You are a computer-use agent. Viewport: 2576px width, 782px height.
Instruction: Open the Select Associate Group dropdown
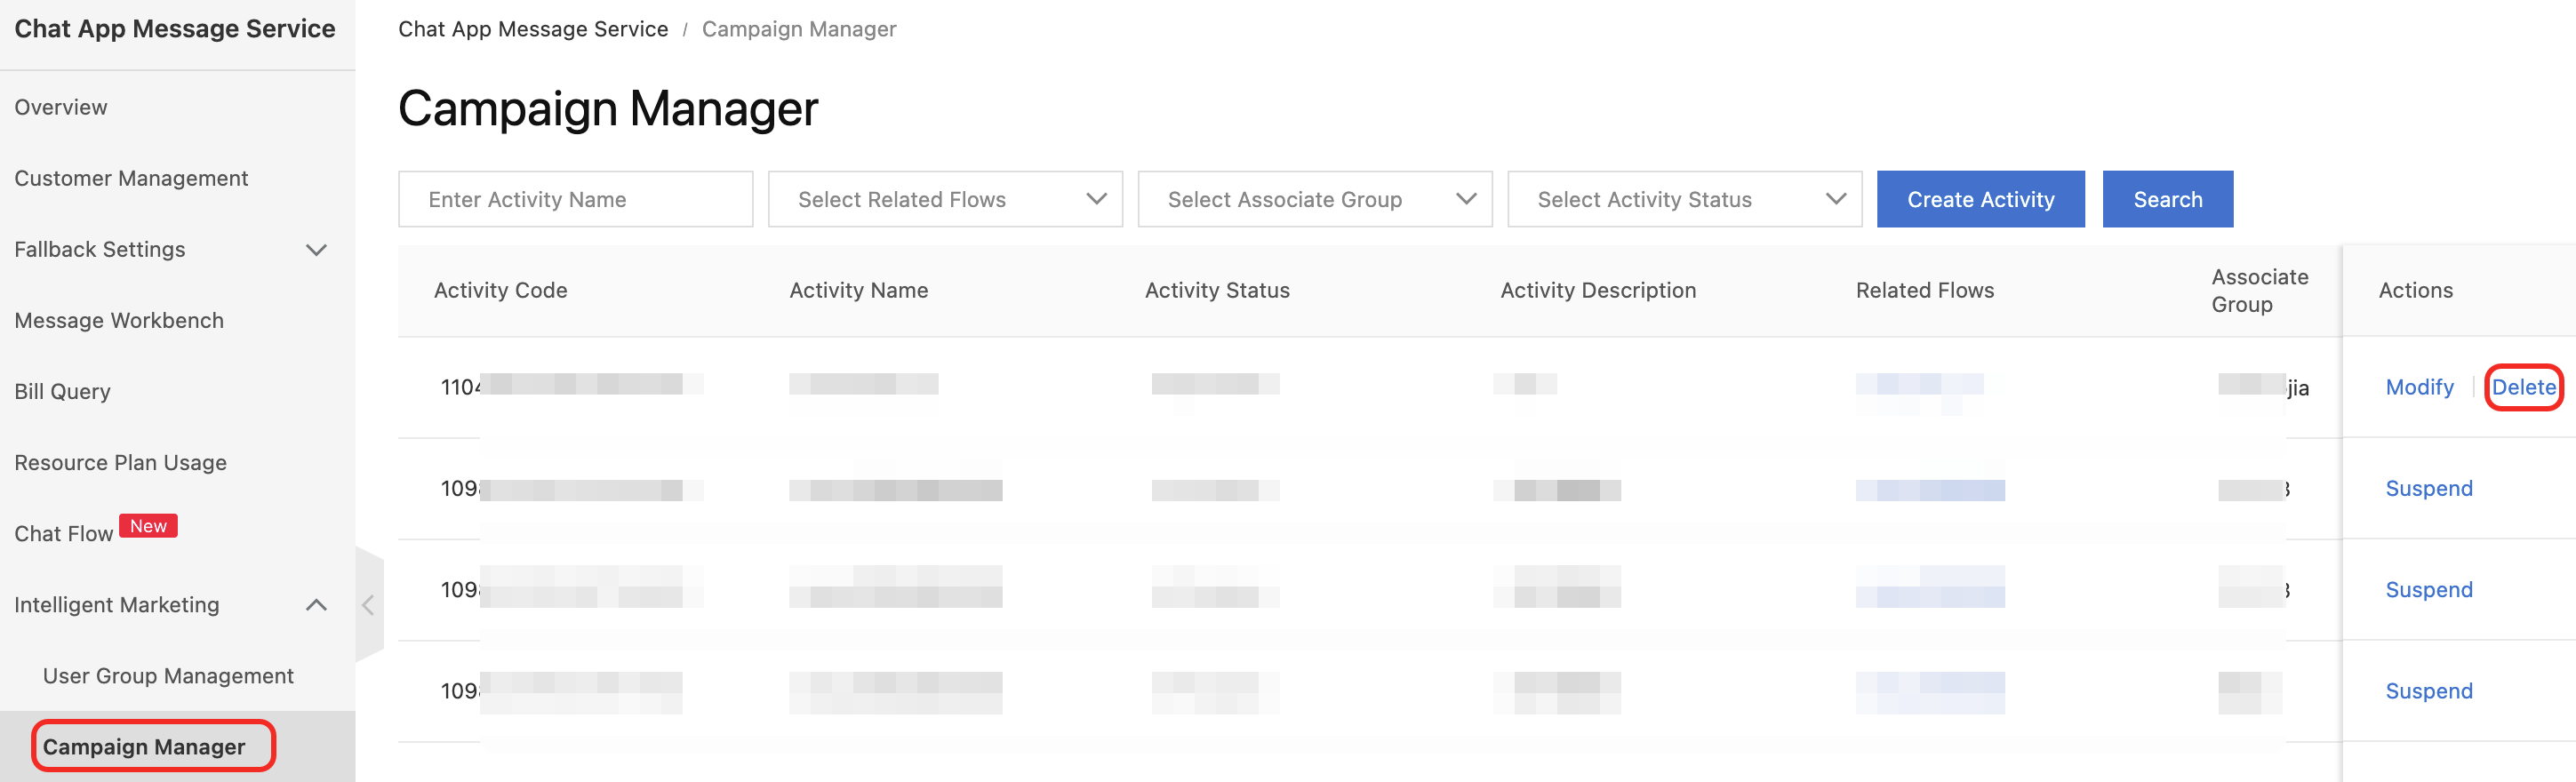[x=1314, y=200]
